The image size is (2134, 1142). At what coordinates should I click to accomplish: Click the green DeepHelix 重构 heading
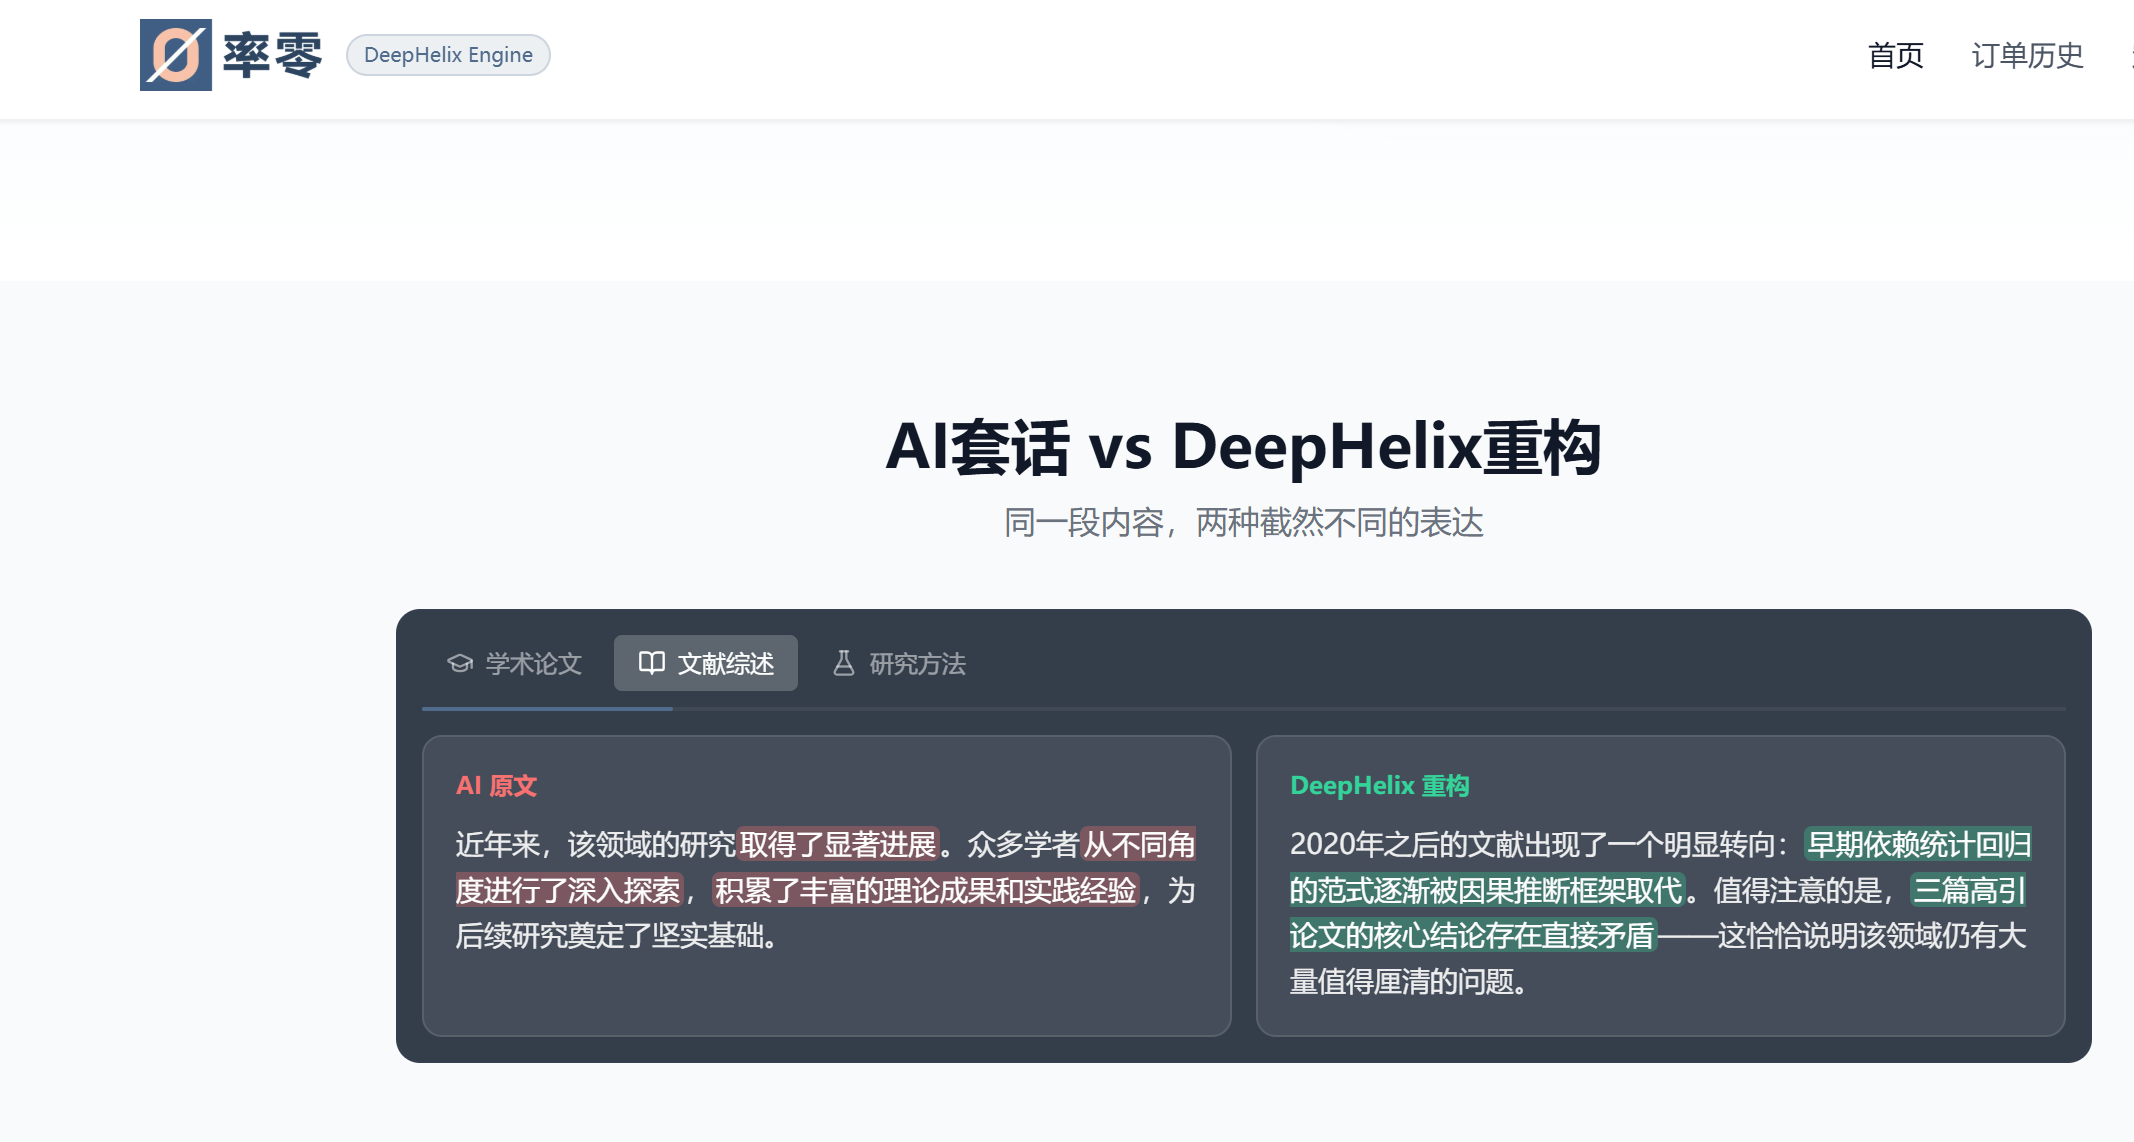pos(1379,786)
